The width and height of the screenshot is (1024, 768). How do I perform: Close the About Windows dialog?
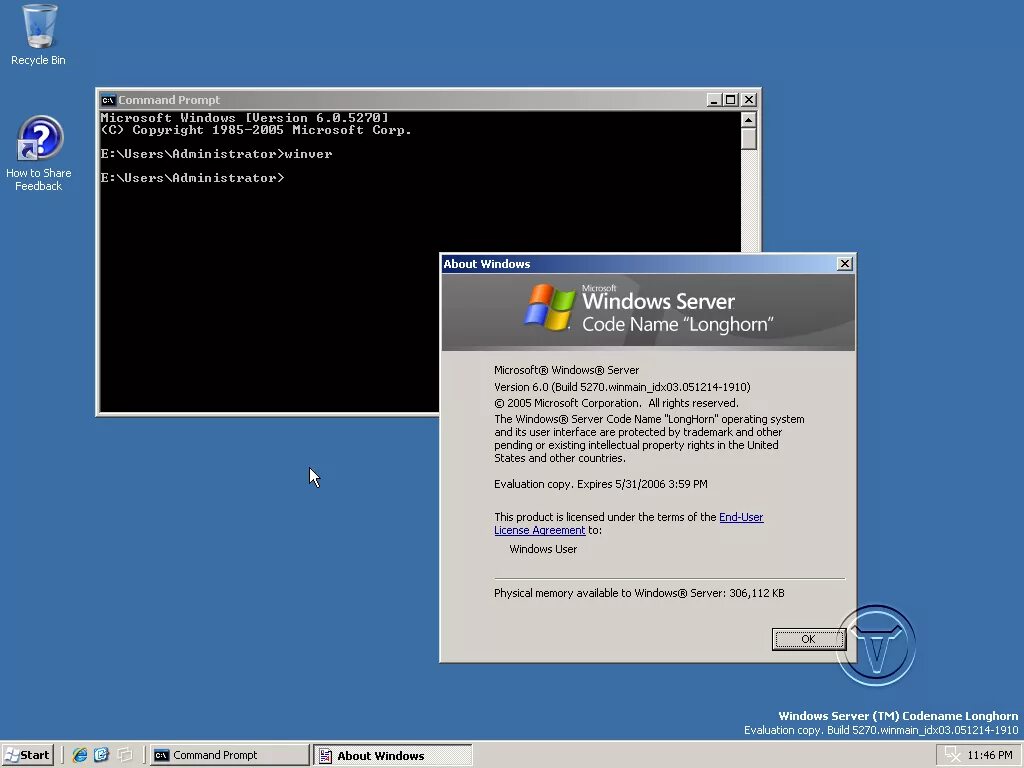click(x=844, y=263)
